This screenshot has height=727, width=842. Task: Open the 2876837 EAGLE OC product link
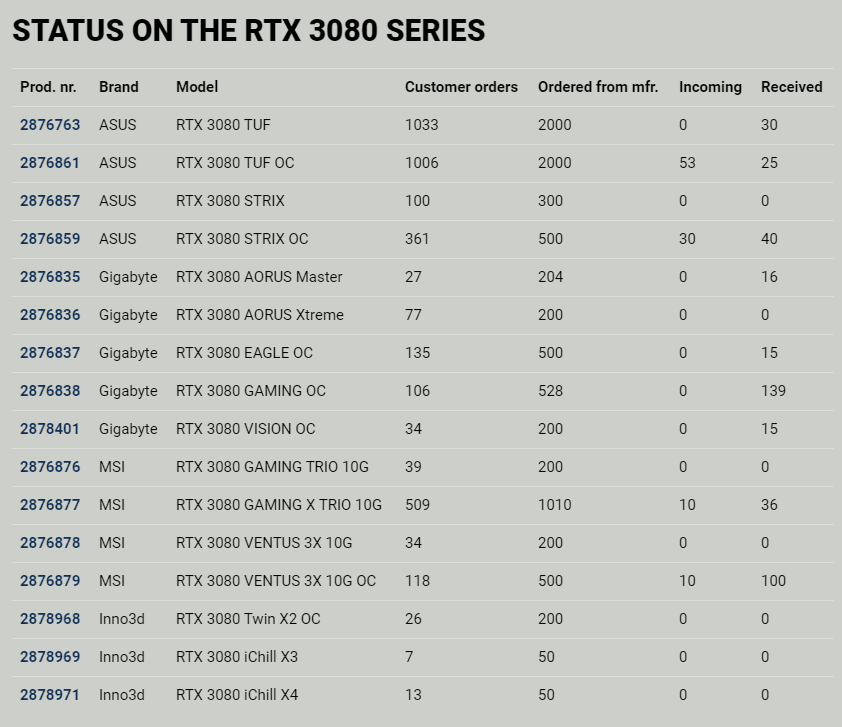click(x=50, y=353)
